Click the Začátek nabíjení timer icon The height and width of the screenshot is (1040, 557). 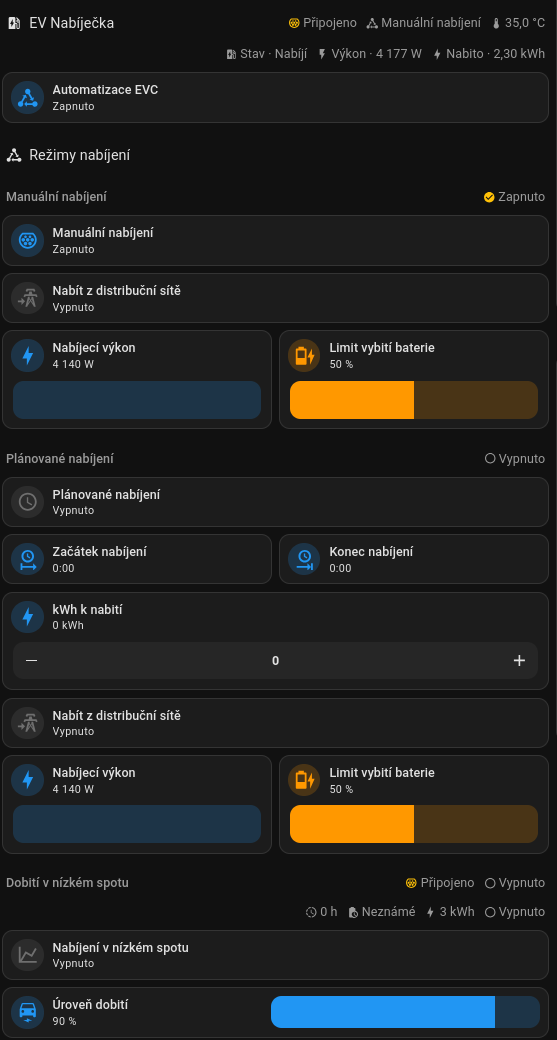tap(27, 559)
